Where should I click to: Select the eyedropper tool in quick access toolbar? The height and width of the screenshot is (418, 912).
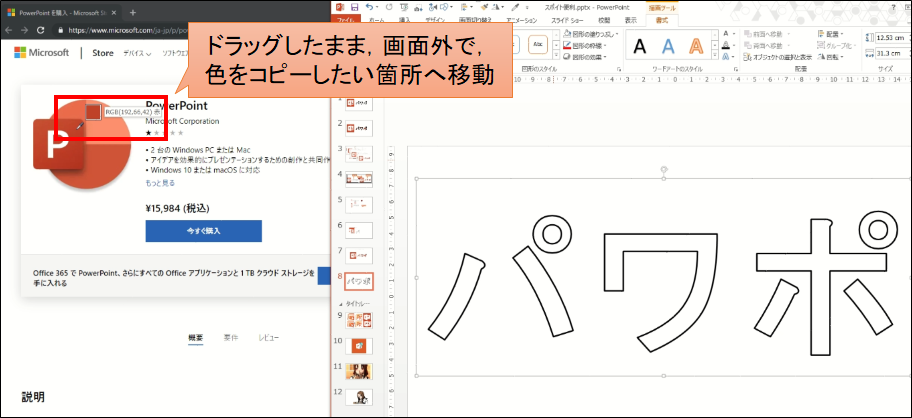(x=514, y=7)
